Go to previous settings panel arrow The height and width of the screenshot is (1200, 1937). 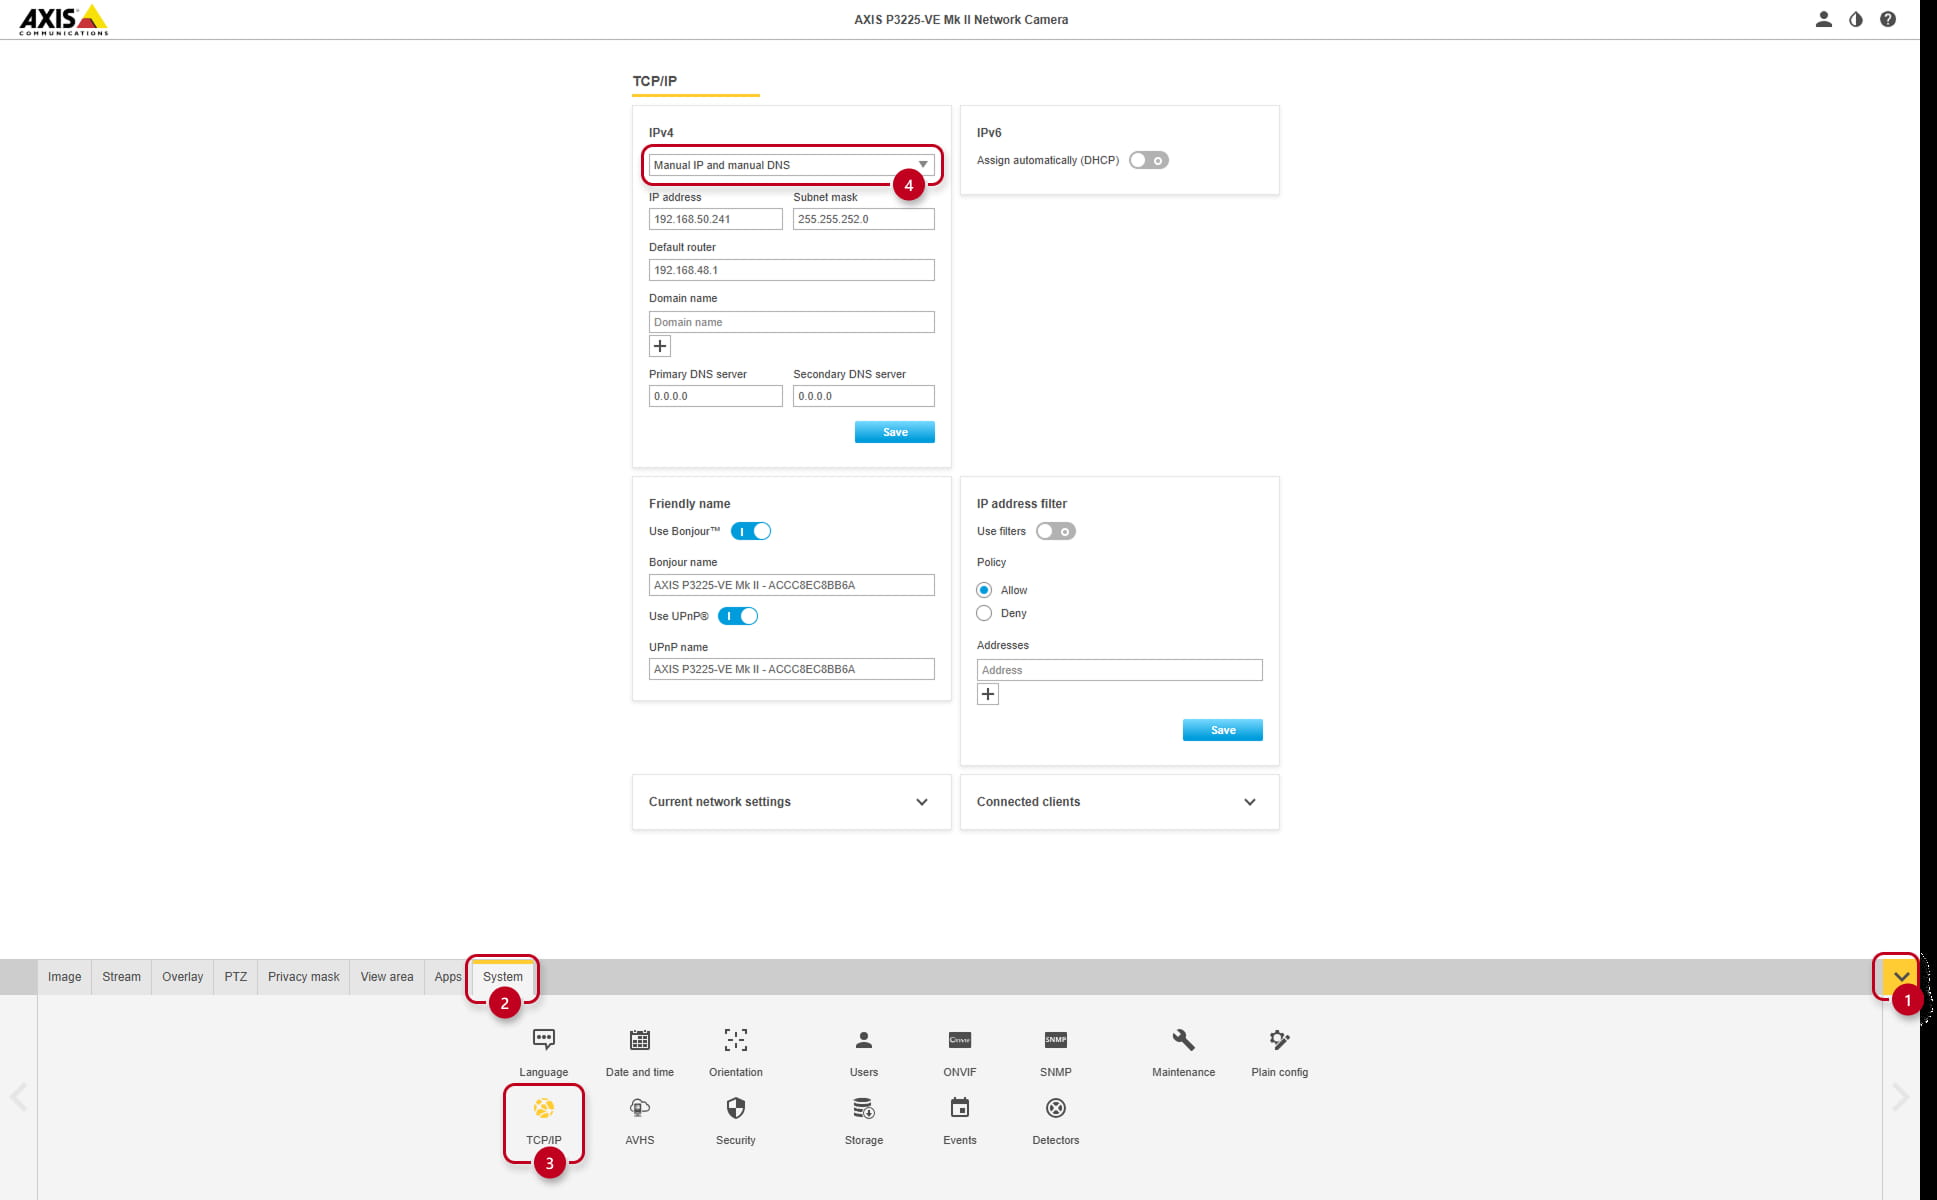pos(18,1097)
